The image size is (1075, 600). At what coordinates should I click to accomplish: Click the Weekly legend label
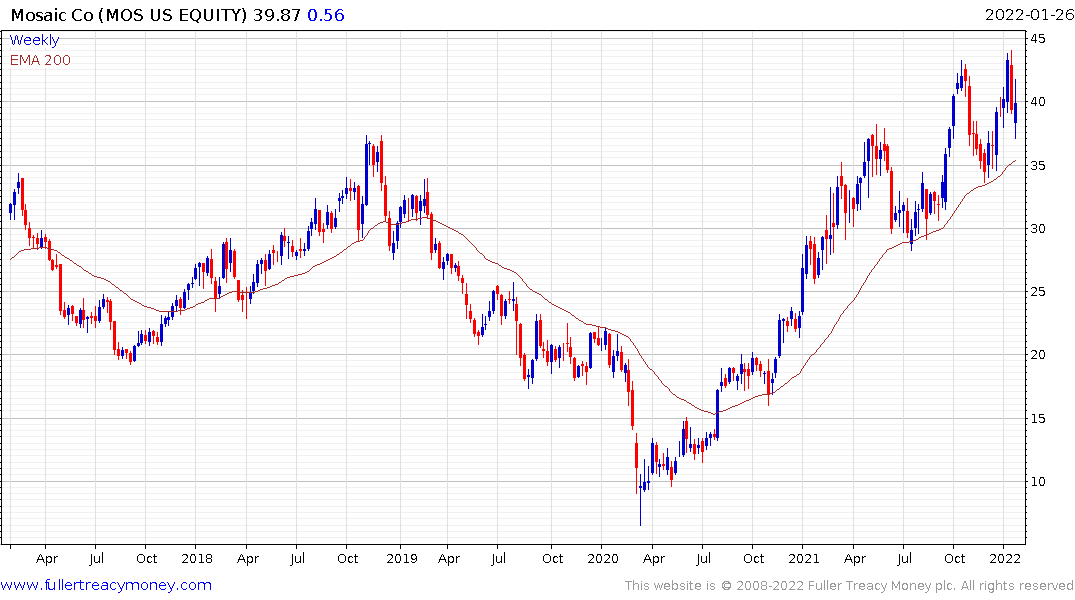pyautogui.click(x=34, y=40)
